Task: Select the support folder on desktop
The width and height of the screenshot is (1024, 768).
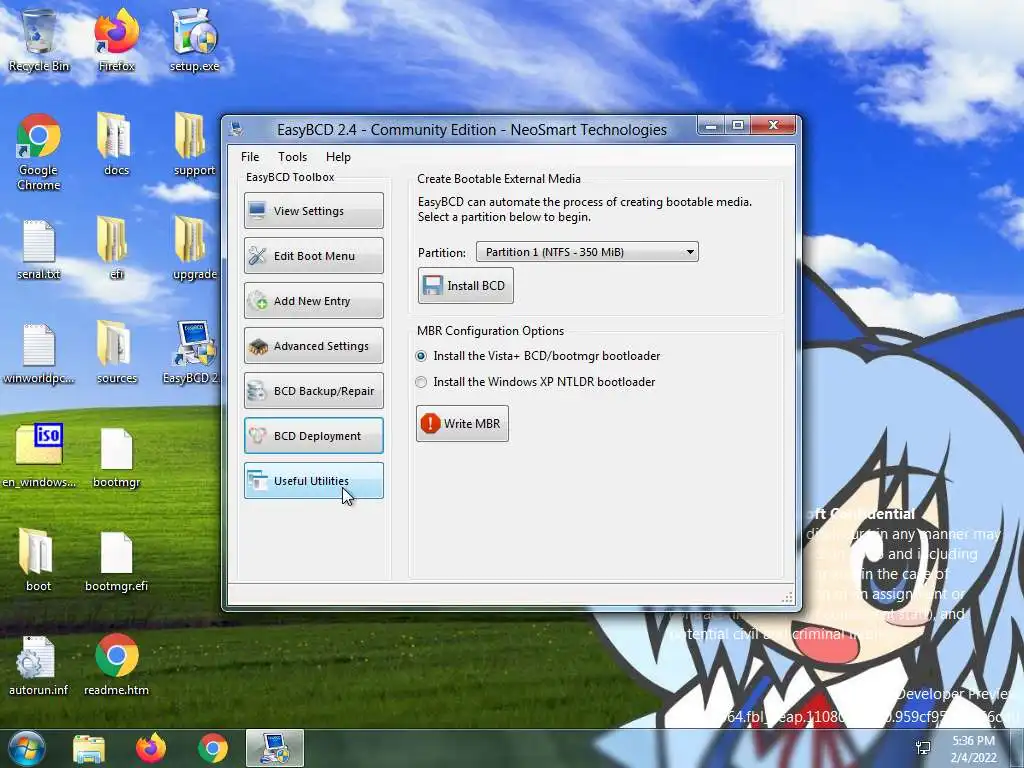Action: pos(194,144)
